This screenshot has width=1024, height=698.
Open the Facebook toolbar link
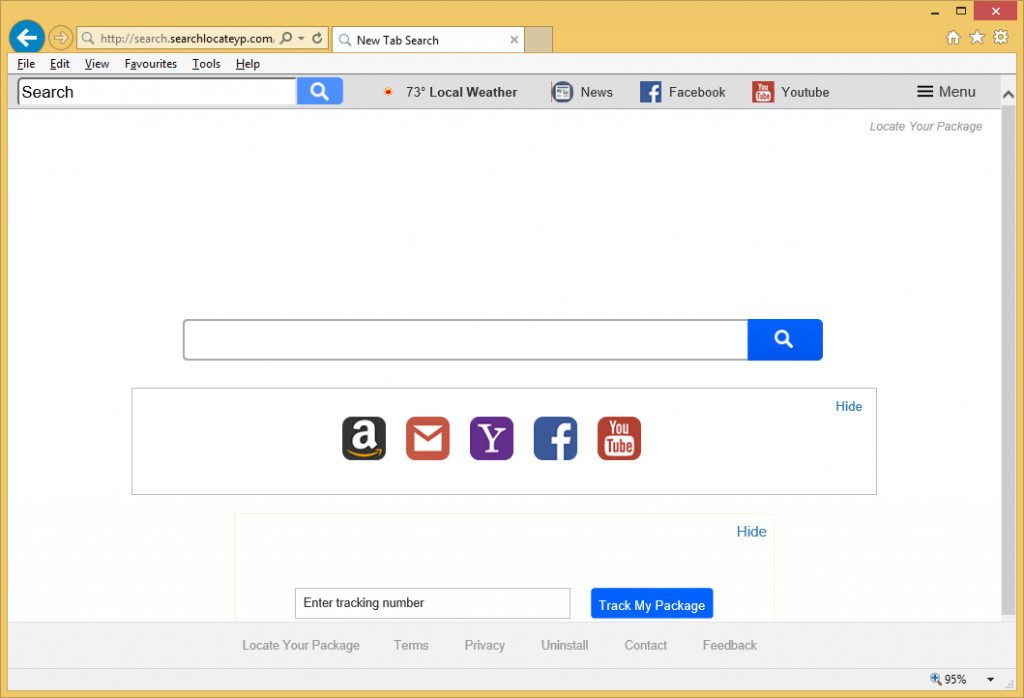pyautogui.click(x=697, y=92)
